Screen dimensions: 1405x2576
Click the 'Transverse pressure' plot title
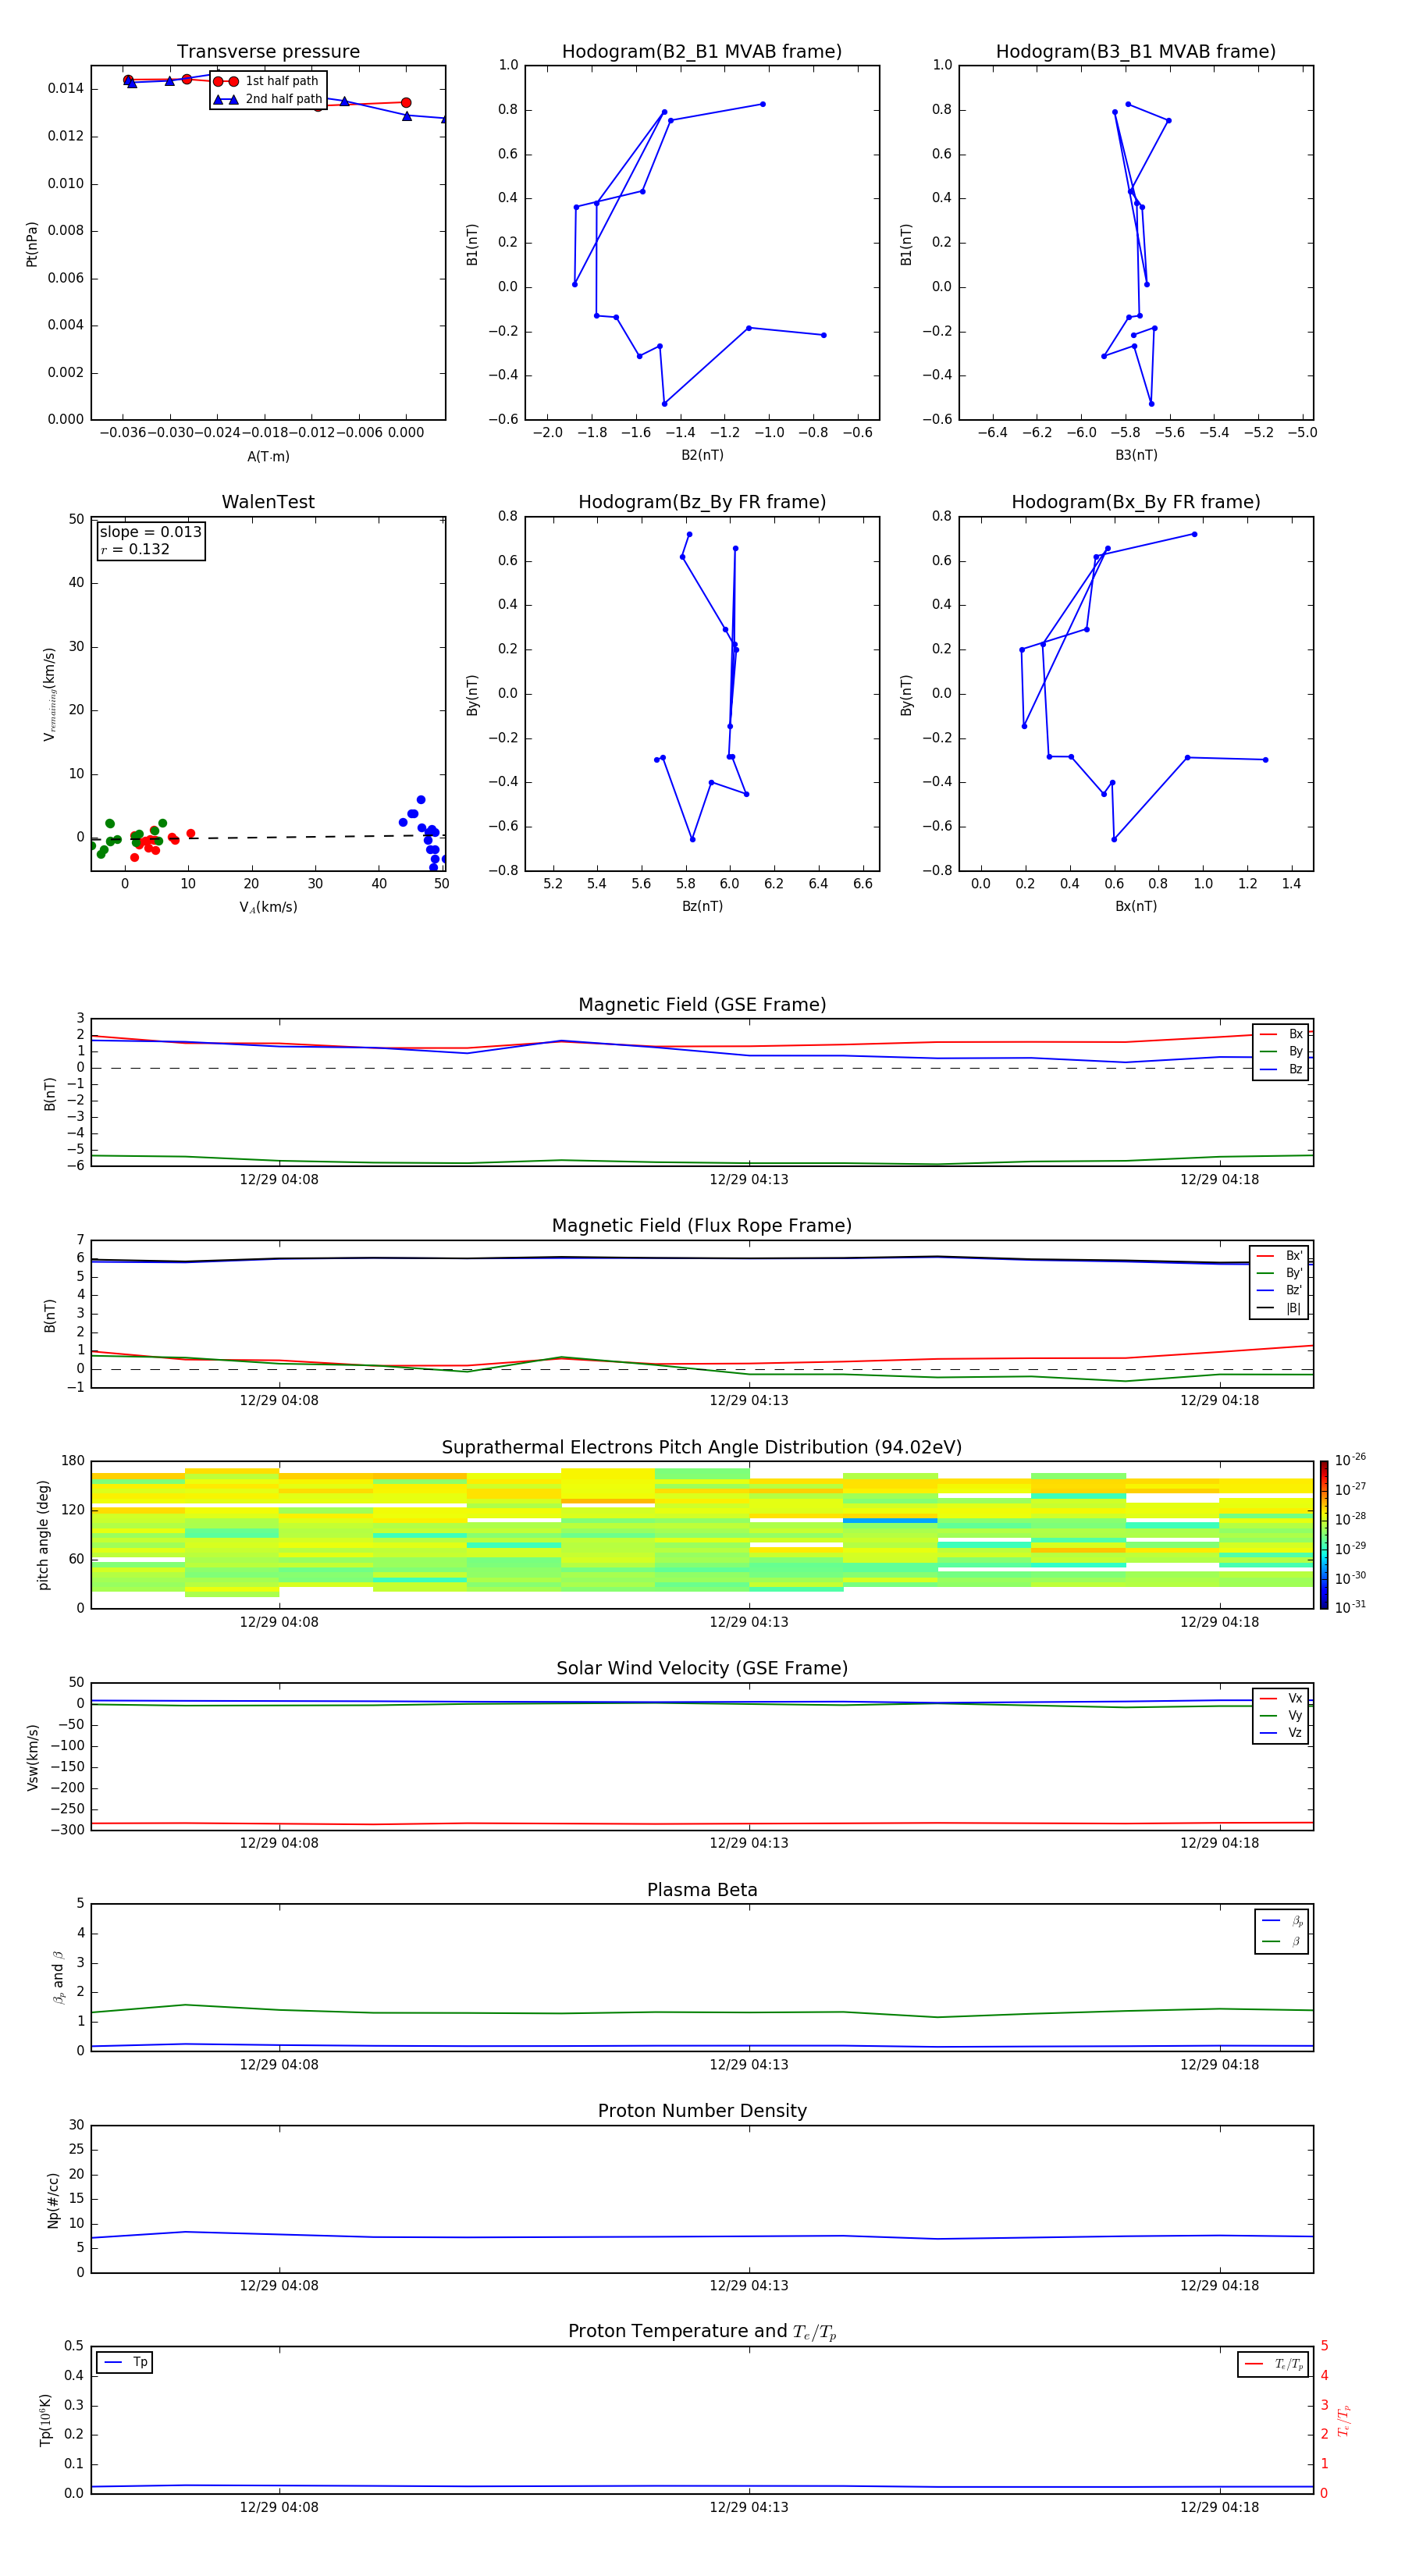point(268,52)
